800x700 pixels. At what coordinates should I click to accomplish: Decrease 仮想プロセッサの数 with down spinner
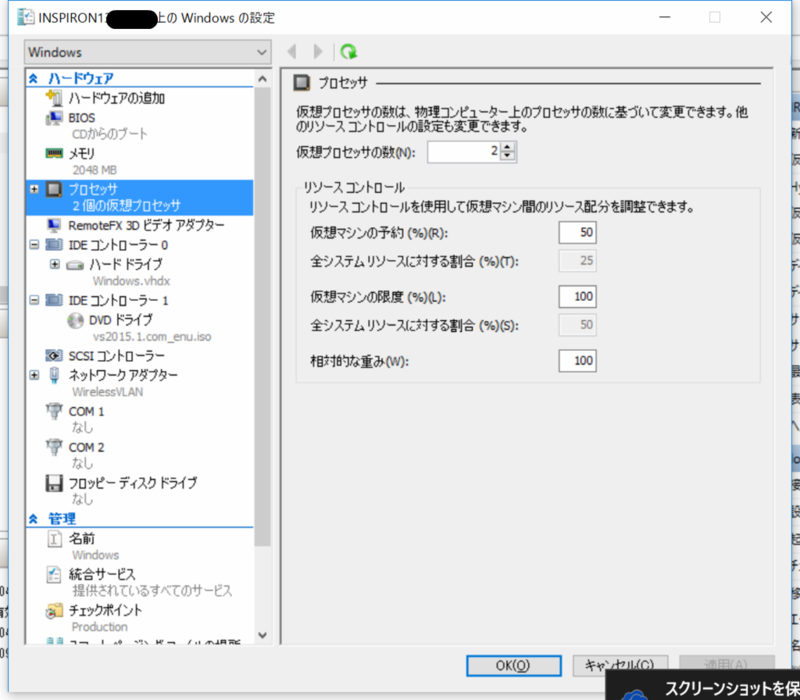click(507, 156)
